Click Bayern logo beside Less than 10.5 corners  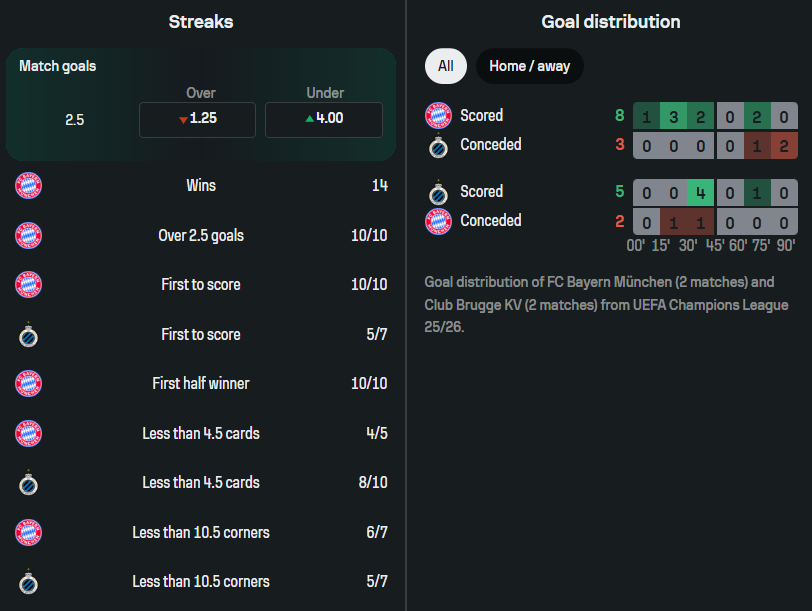29,533
